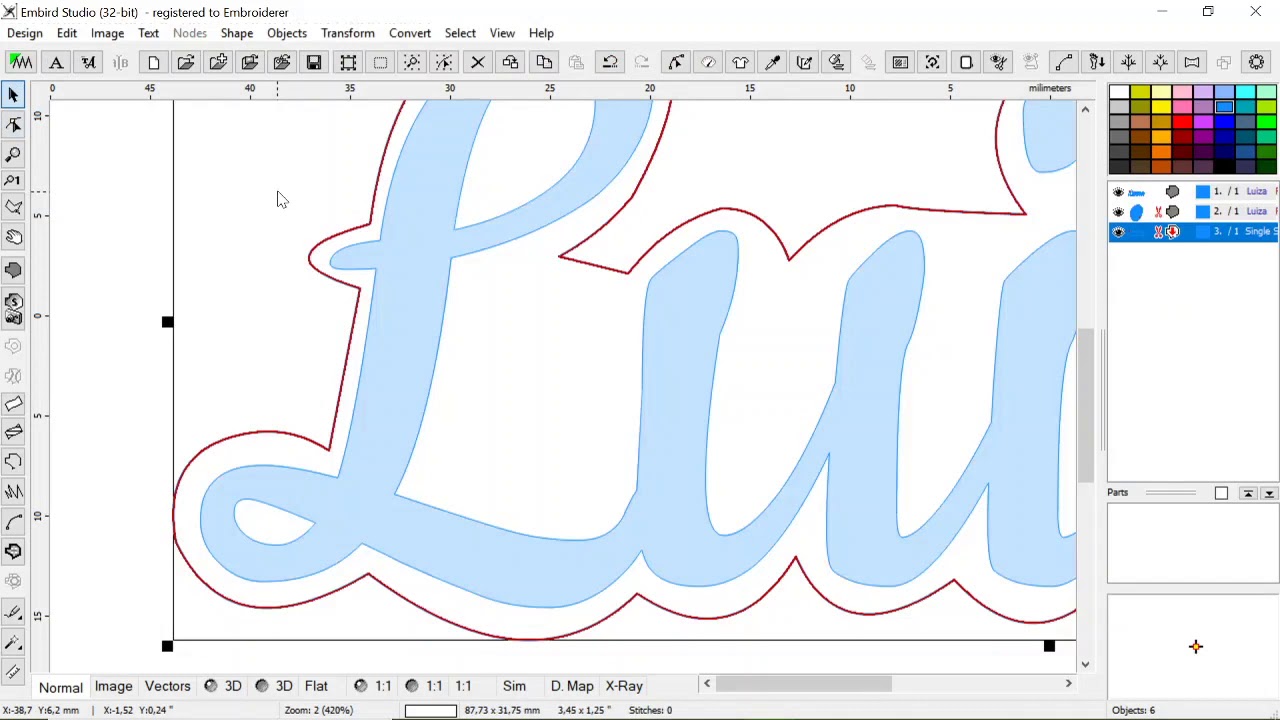Open the Convert menu
The image size is (1280, 720).
pyautogui.click(x=410, y=33)
